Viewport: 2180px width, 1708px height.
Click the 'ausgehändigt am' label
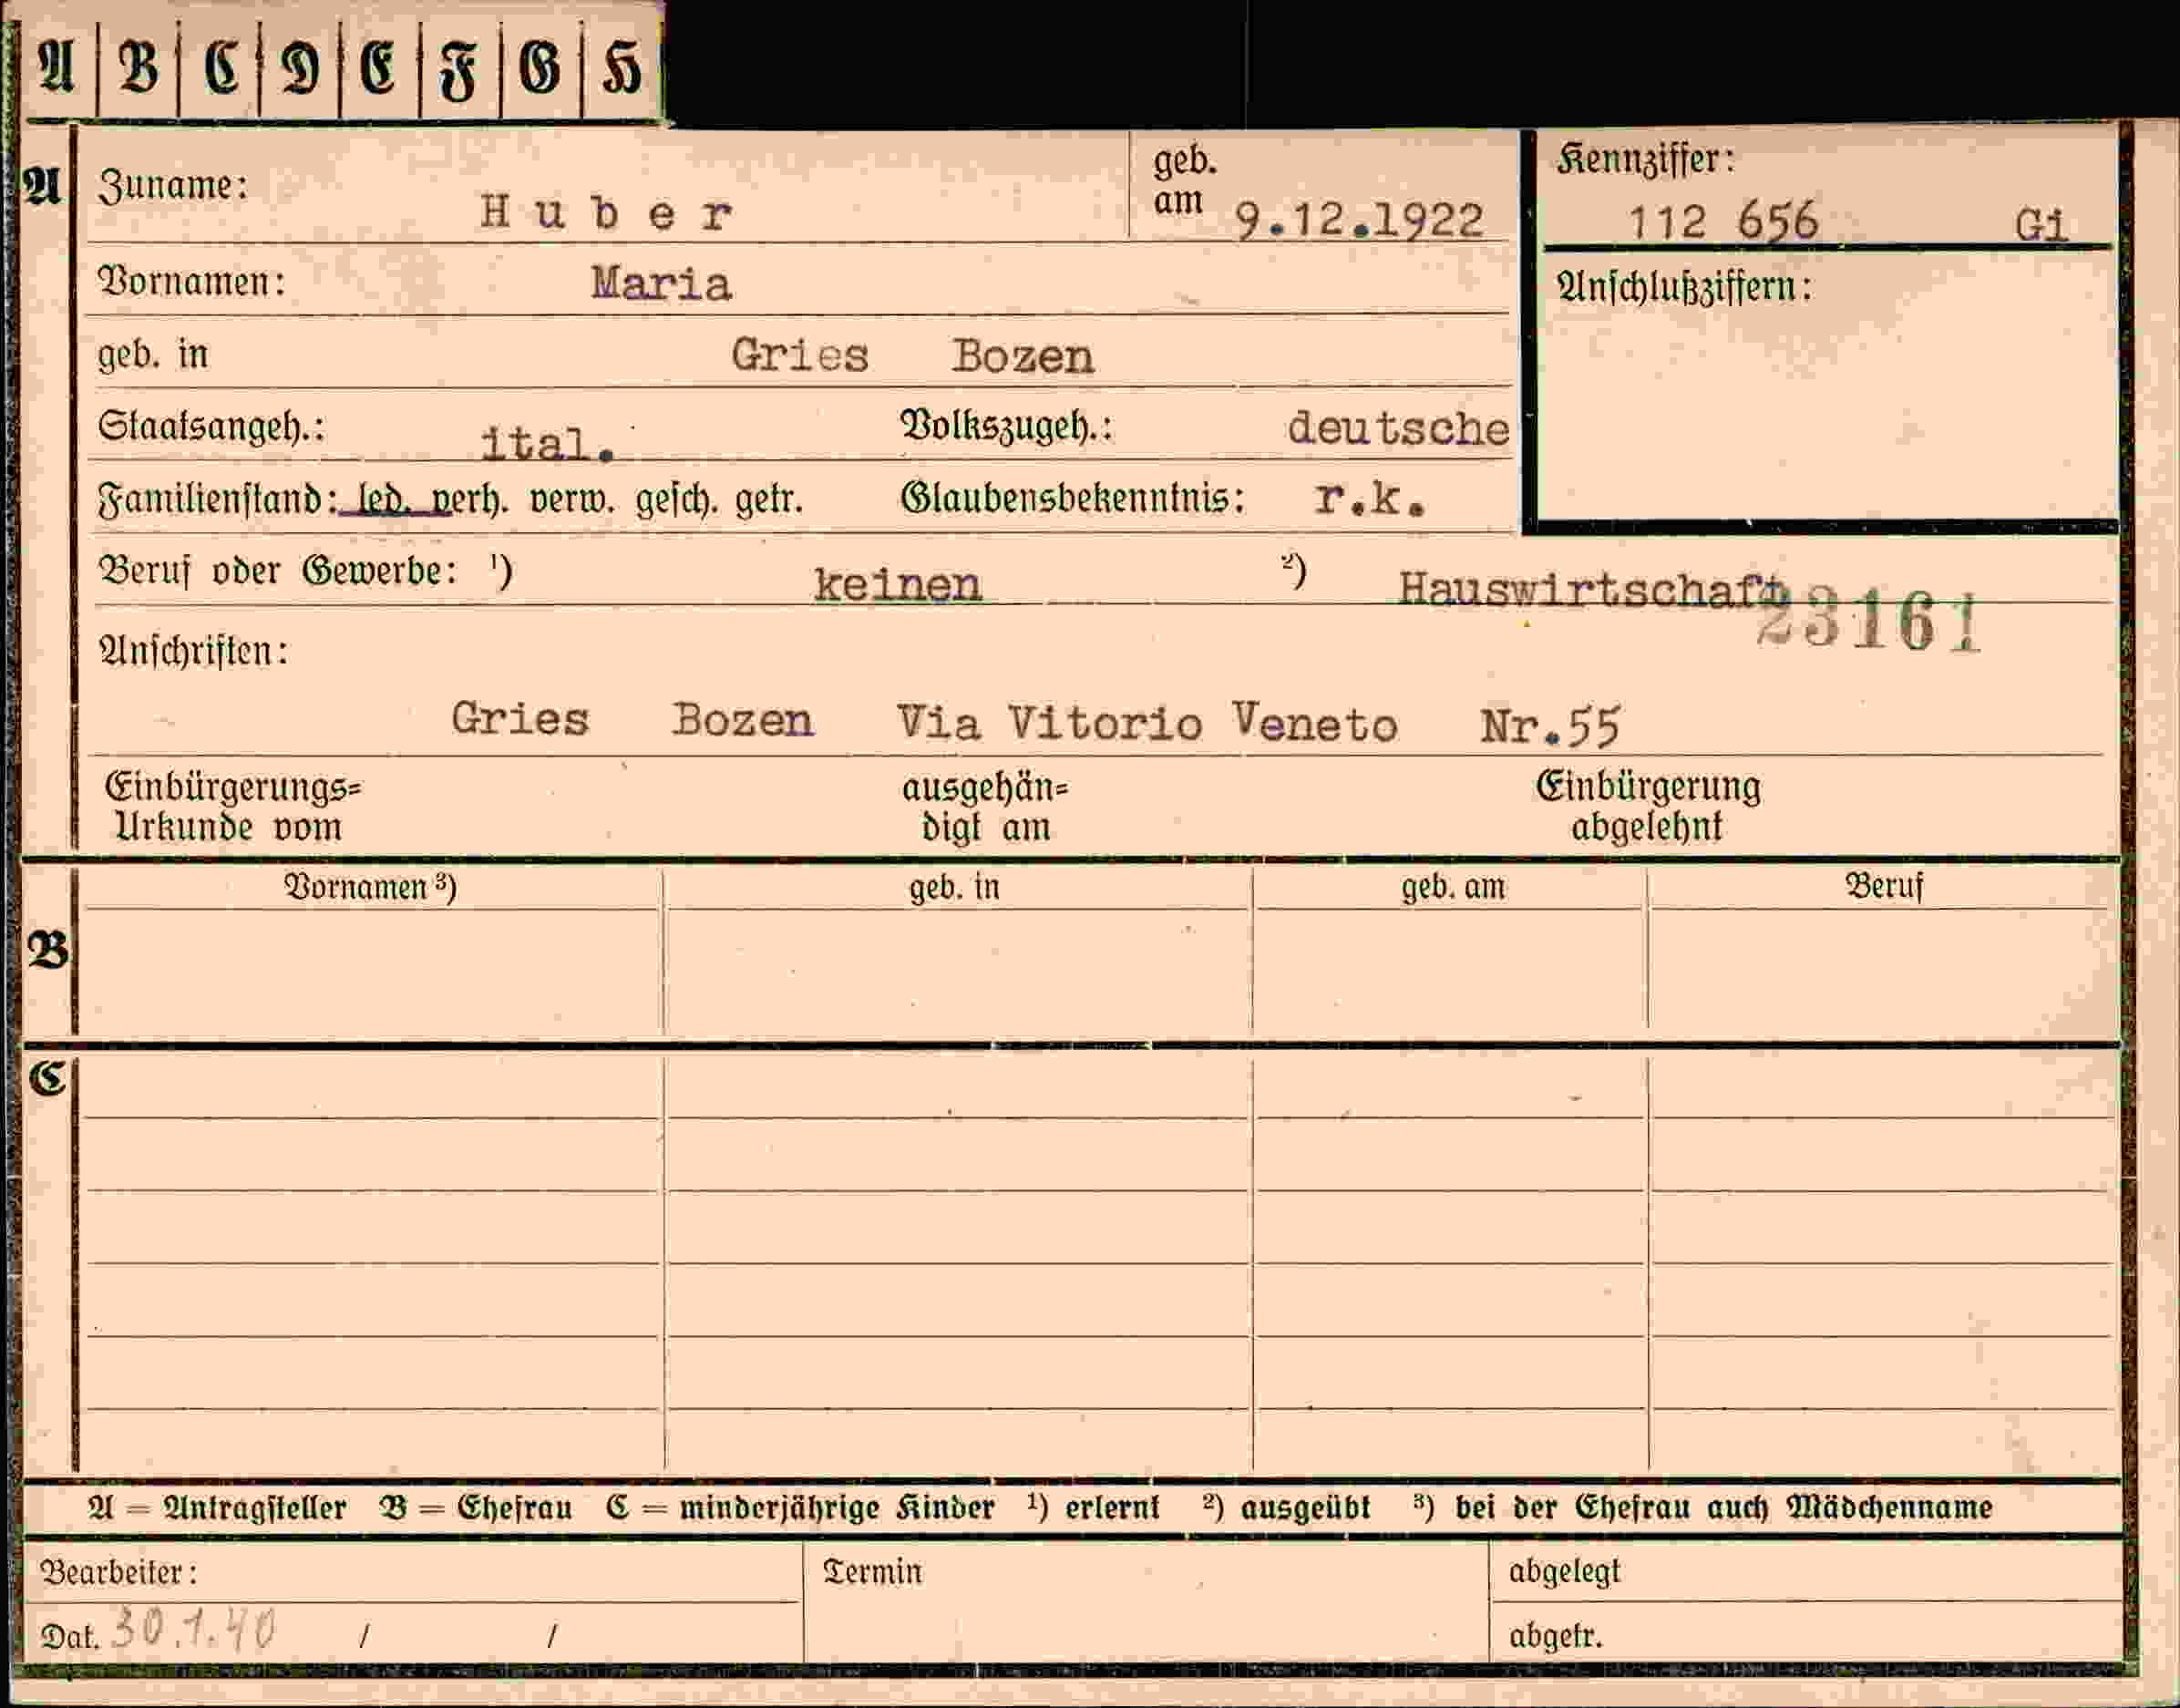click(985, 807)
